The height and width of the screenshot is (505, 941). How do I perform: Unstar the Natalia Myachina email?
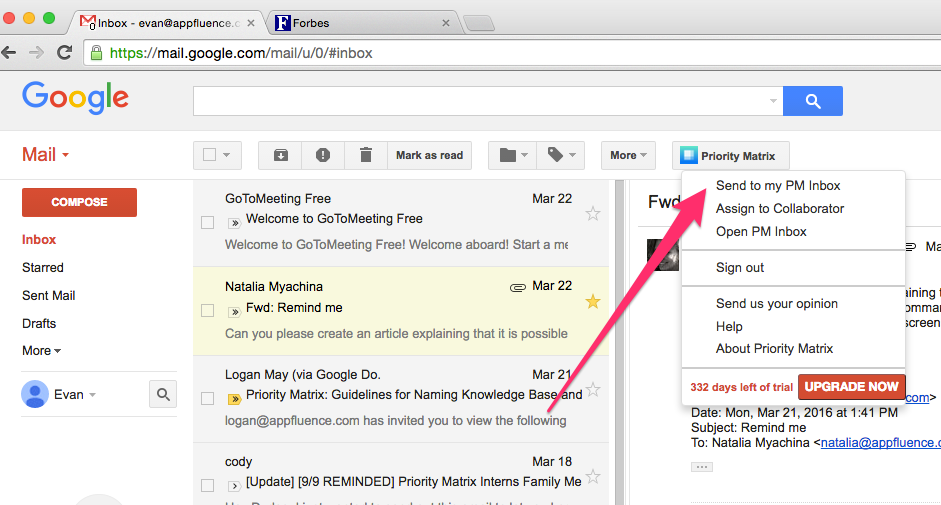pos(593,301)
